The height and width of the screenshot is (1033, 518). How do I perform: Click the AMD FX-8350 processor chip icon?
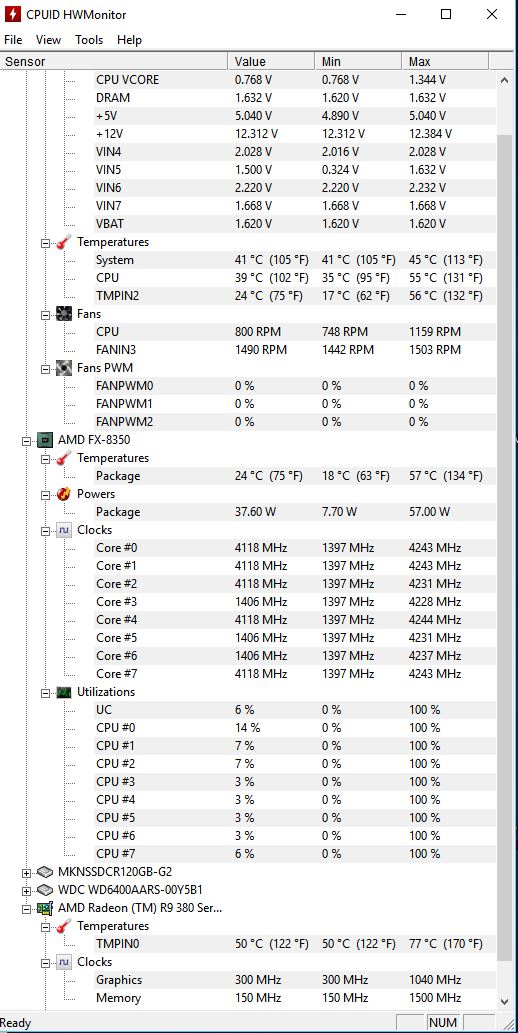click(x=45, y=440)
